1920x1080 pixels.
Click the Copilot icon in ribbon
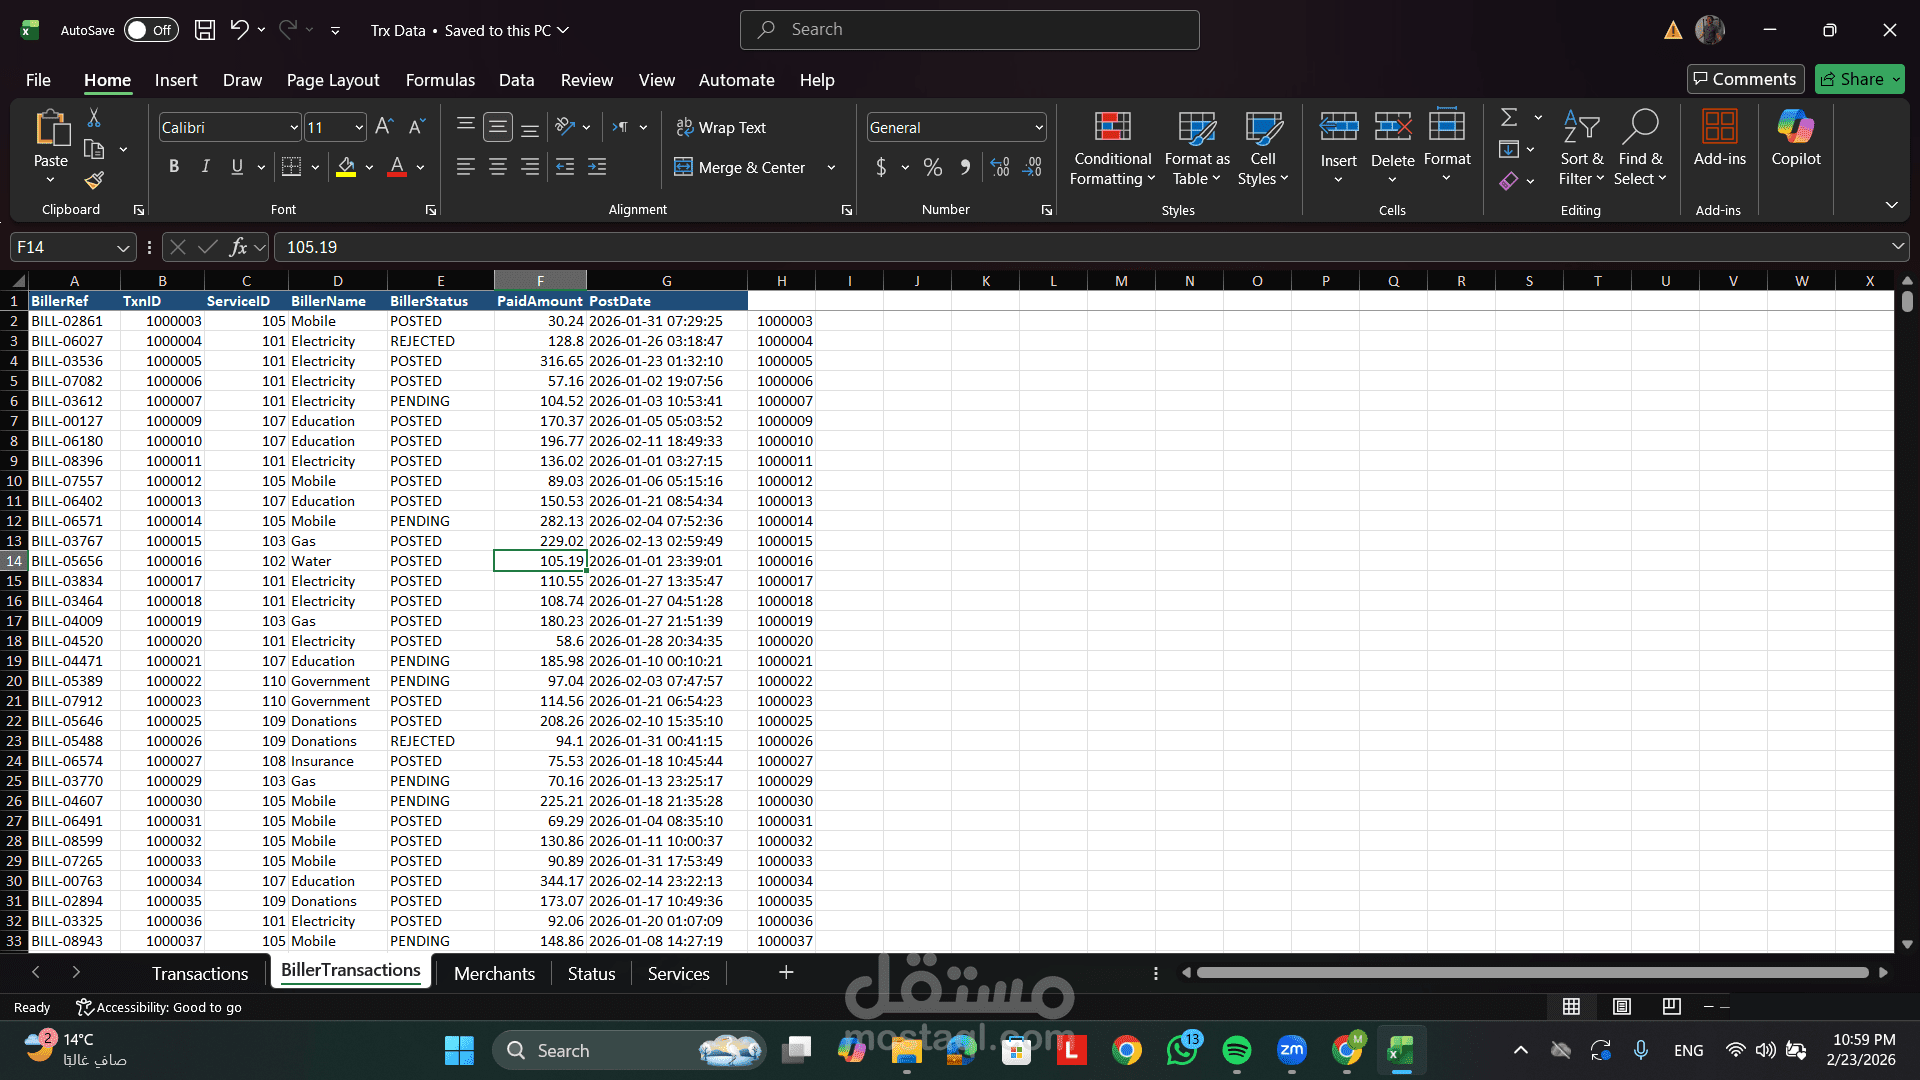click(1795, 138)
